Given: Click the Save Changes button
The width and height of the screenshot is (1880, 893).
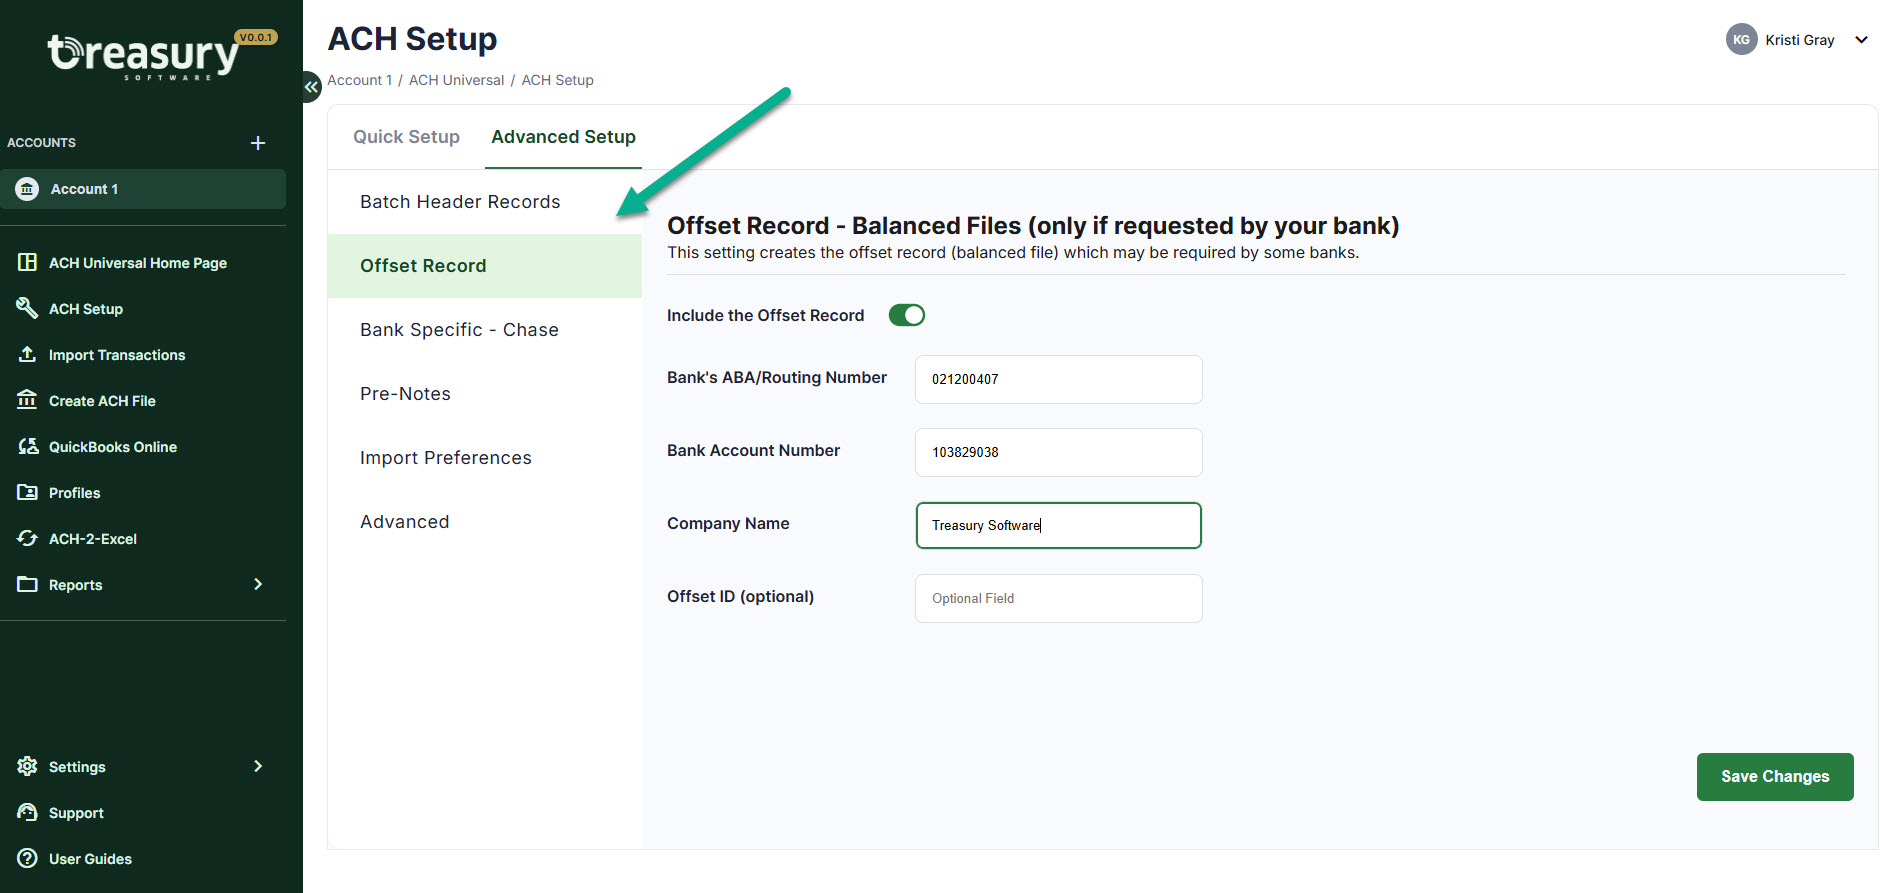Looking at the screenshot, I should pyautogui.click(x=1774, y=777).
